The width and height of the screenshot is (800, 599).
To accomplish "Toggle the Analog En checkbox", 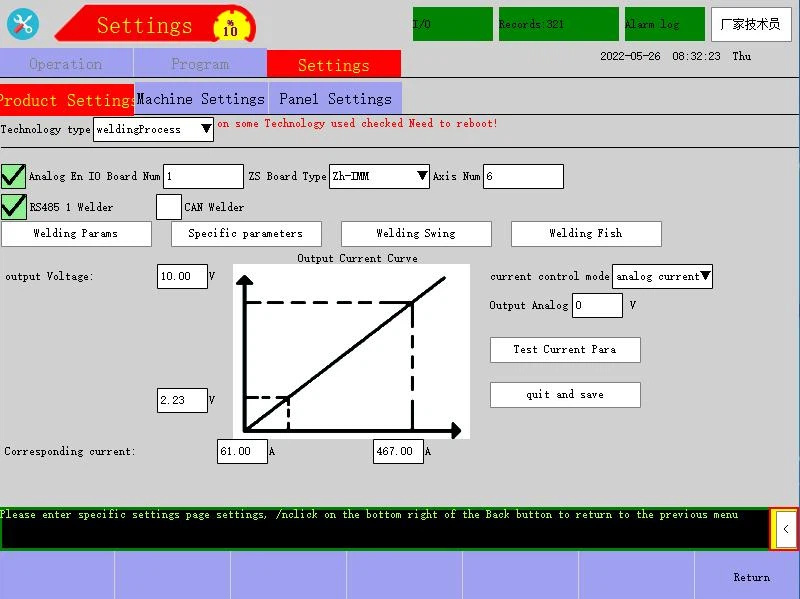I will coord(13,176).
